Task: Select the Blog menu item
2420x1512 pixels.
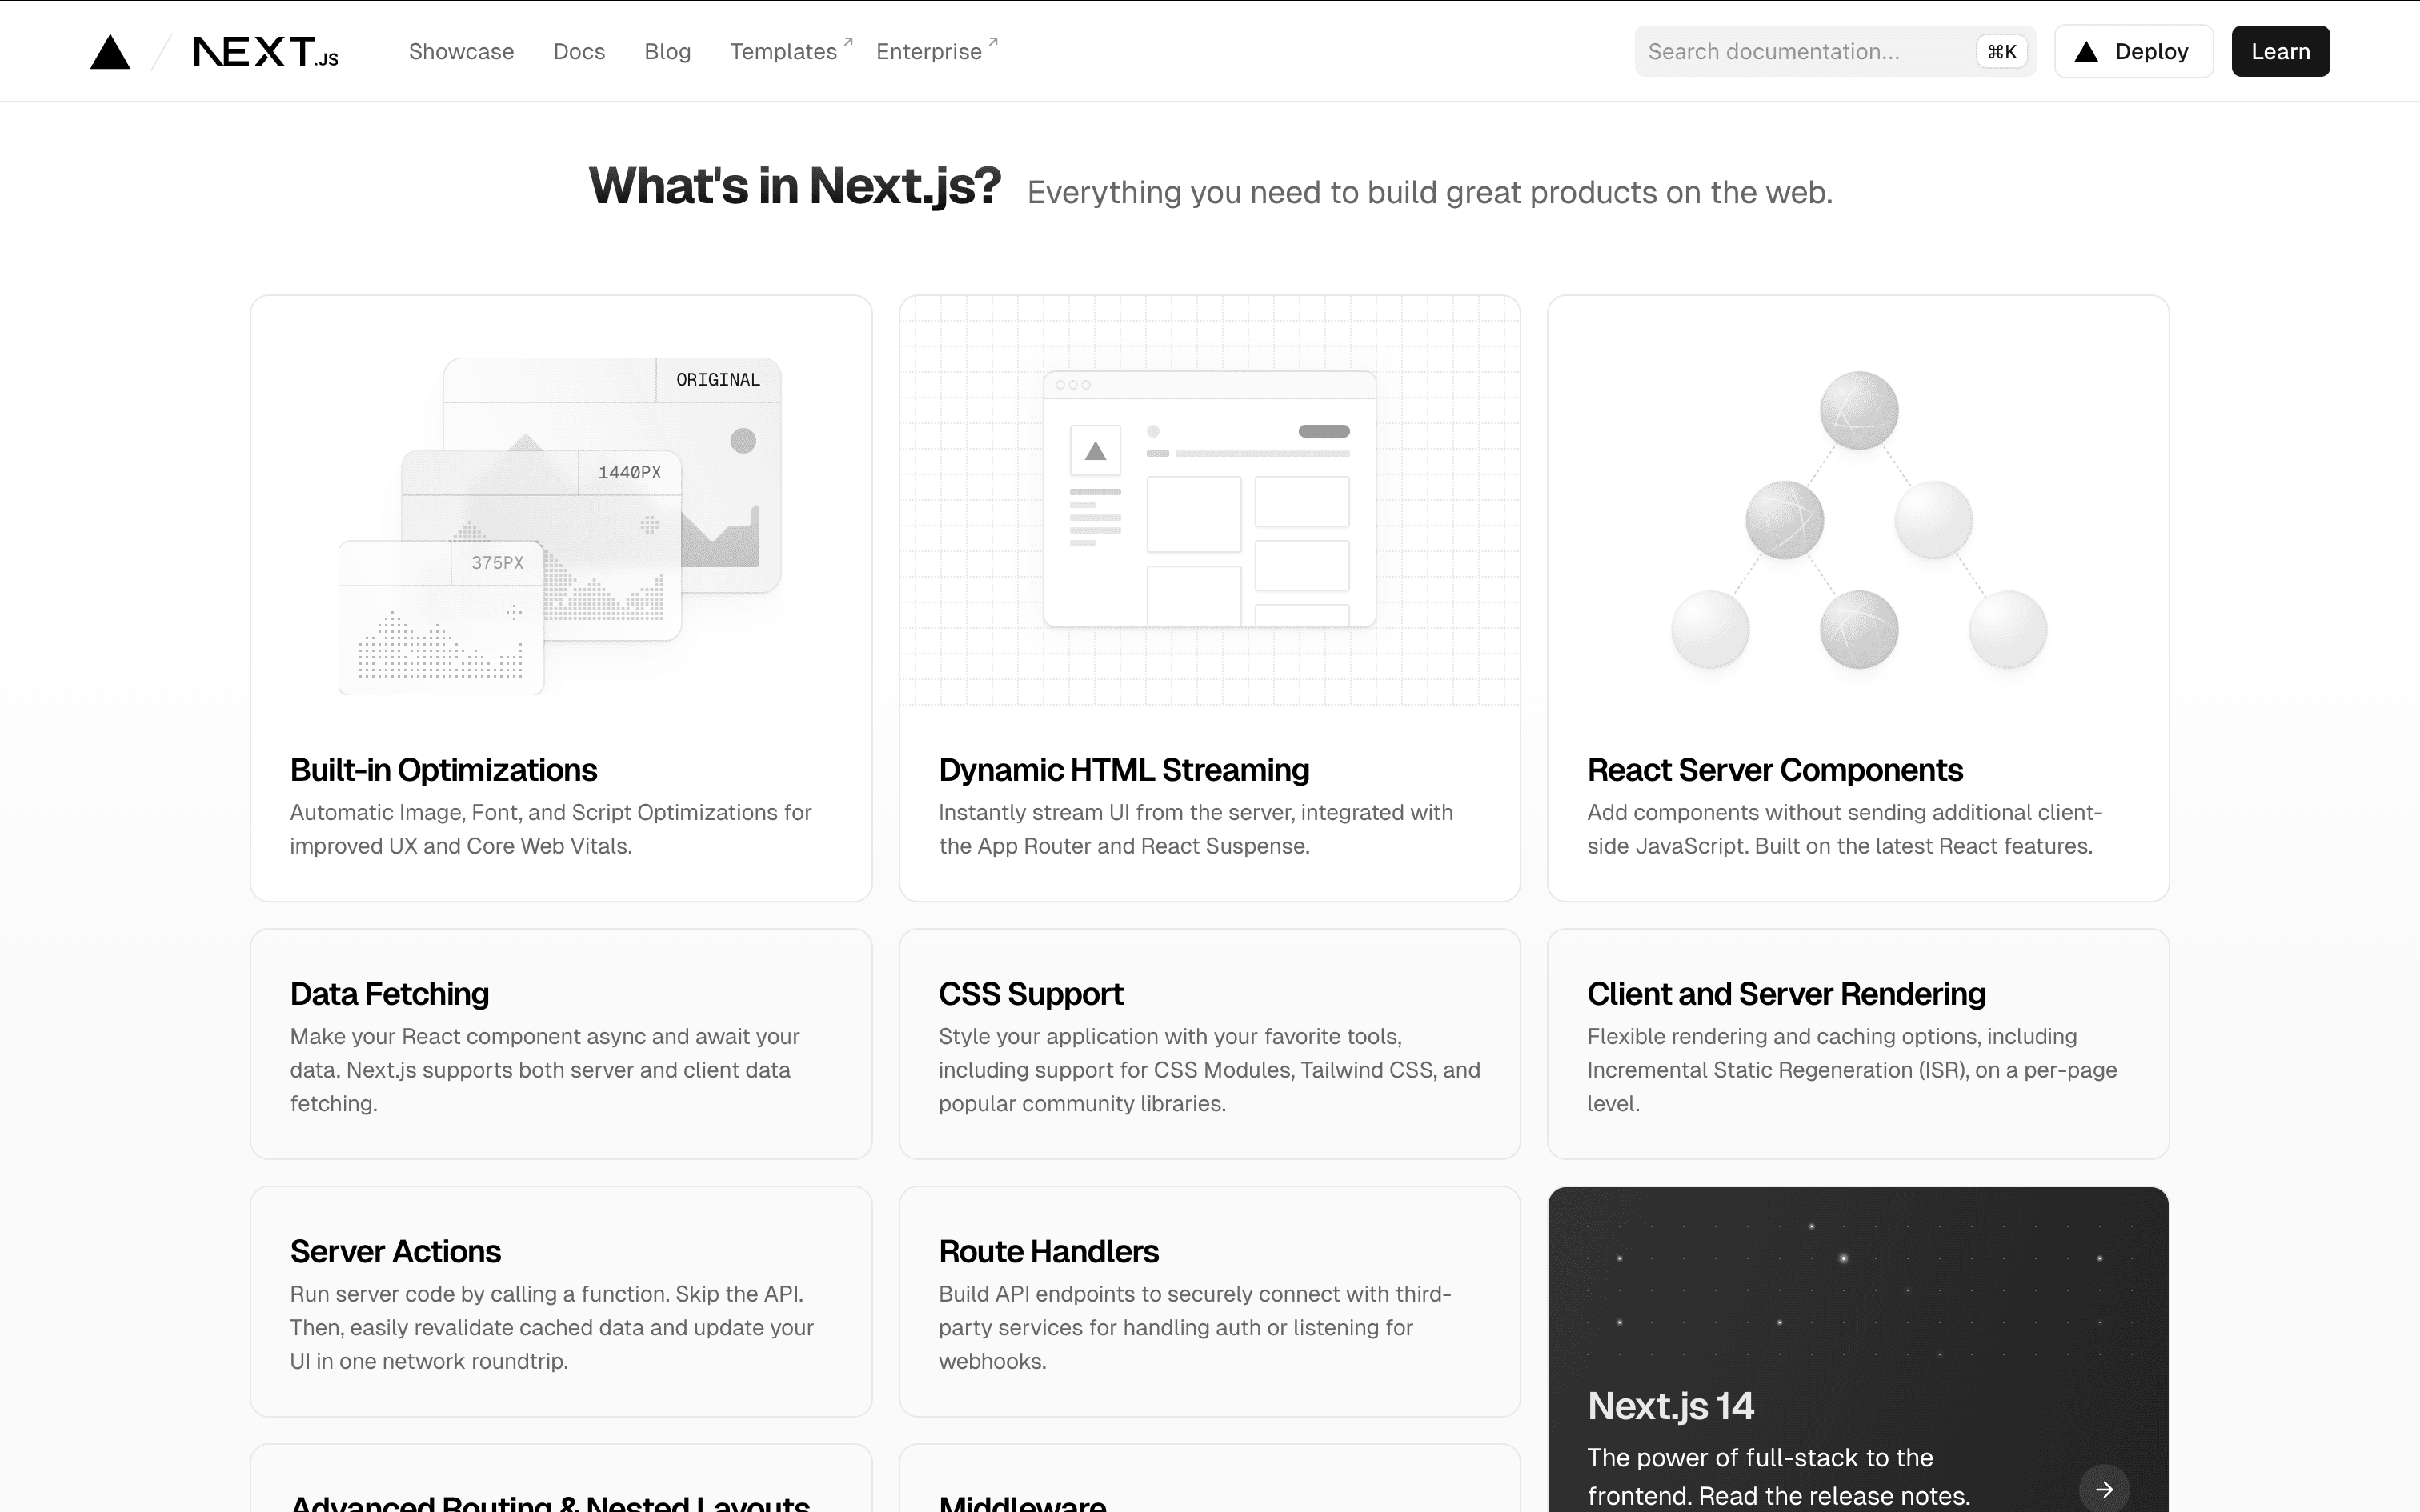Action: [667, 50]
